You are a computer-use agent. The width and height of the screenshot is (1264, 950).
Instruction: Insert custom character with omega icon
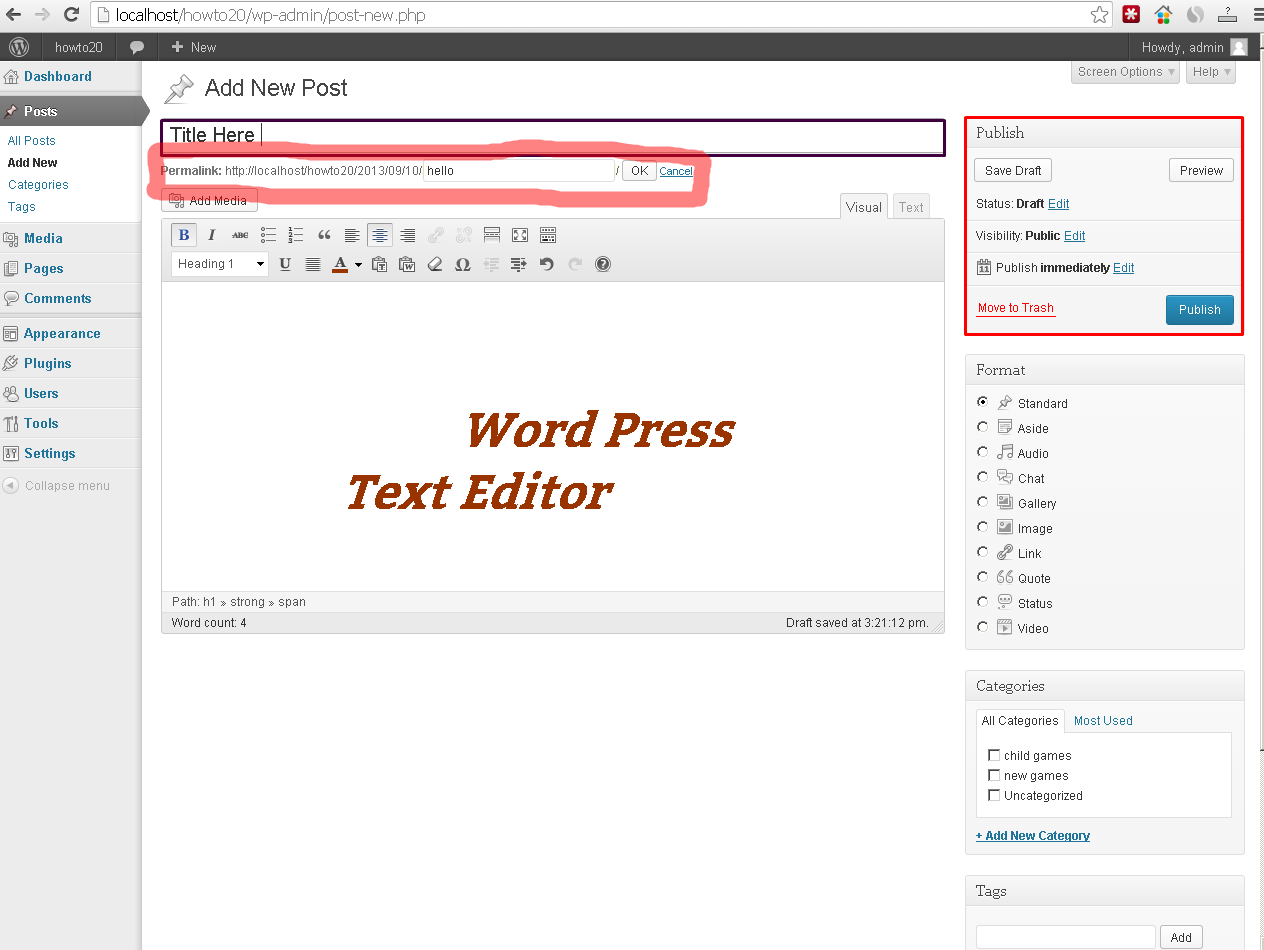pyautogui.click(x=463, y=264)
